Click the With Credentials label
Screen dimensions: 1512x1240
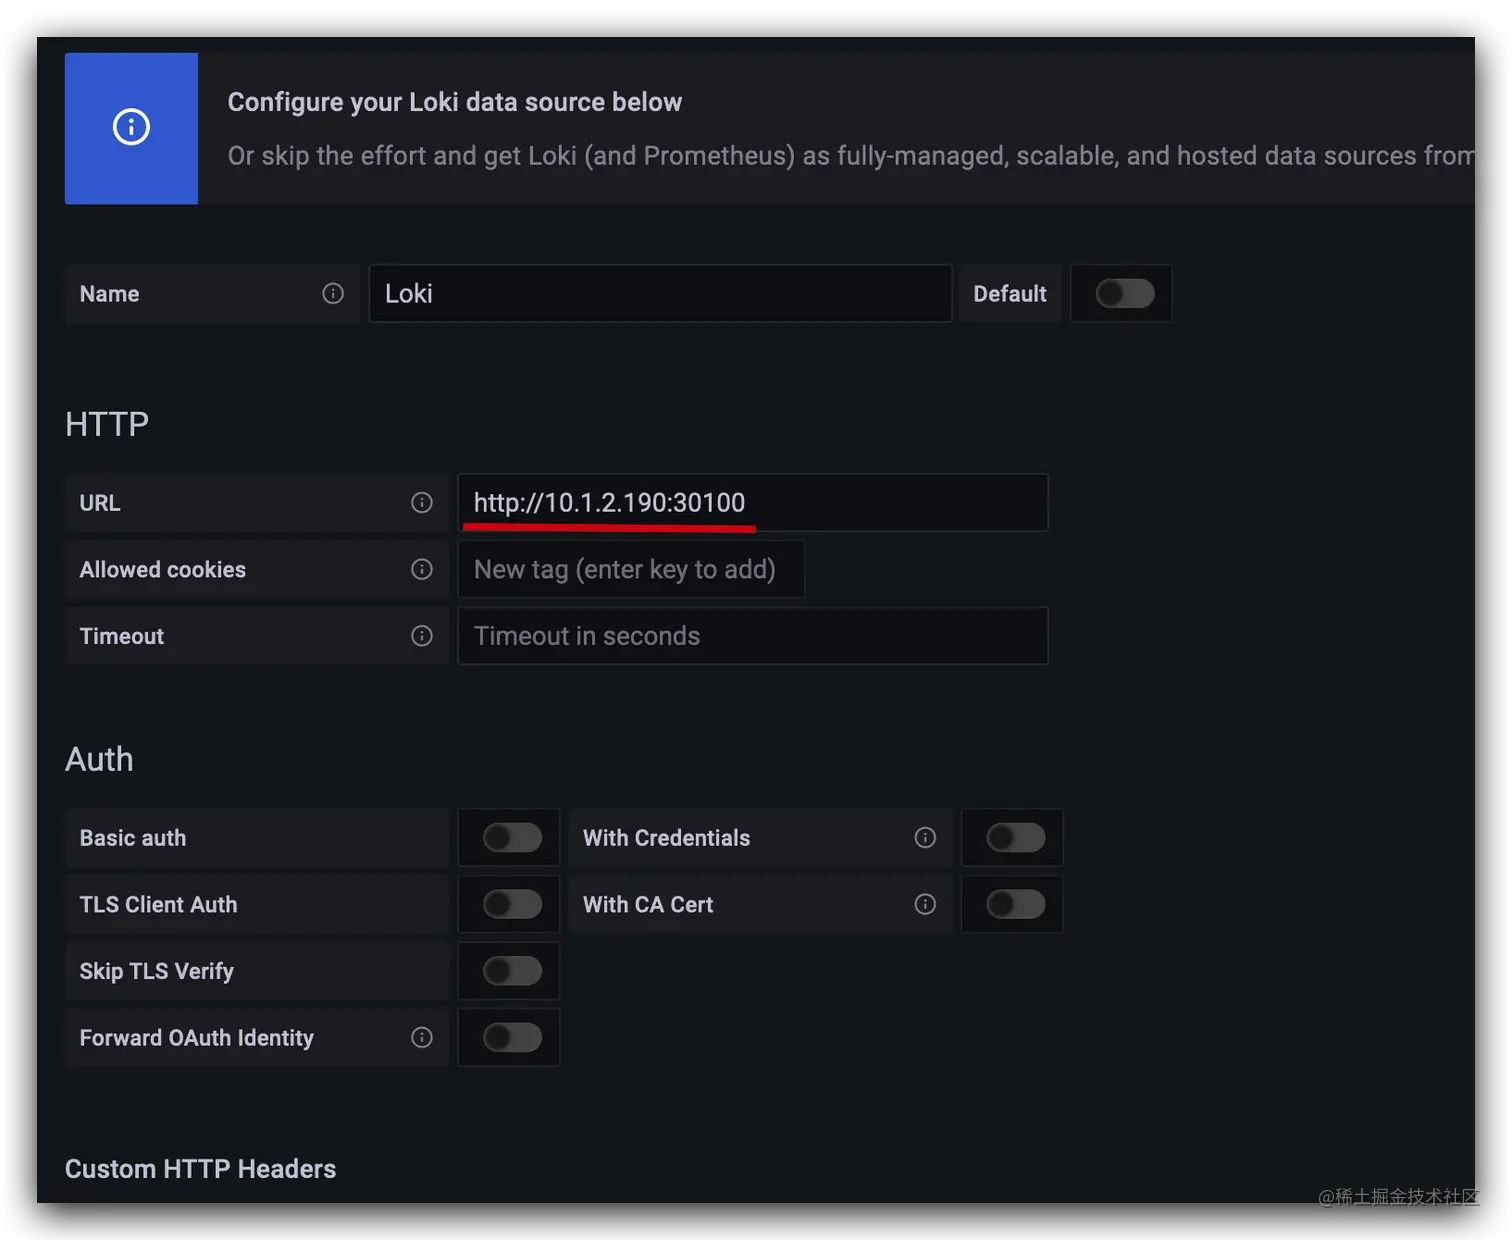666,838
